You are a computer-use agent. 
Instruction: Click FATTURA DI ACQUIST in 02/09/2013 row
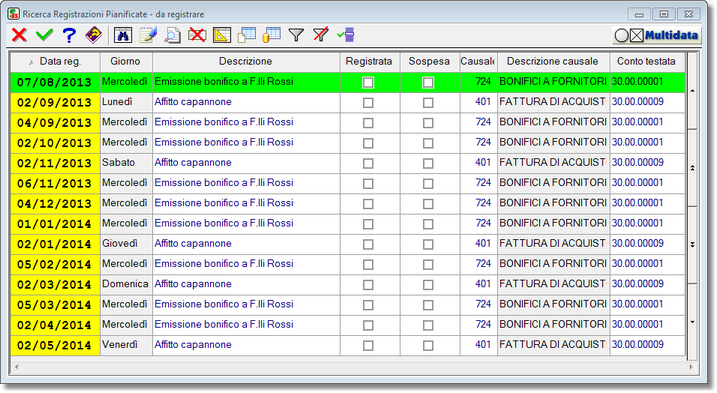(552, 102)
